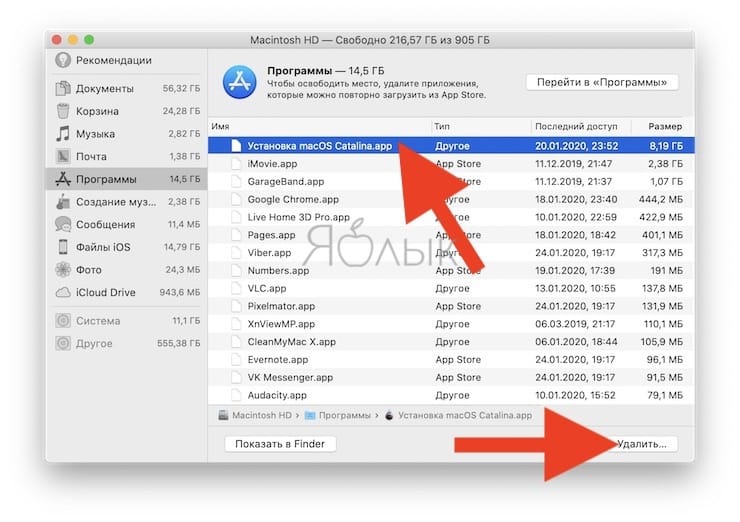
Task: Select Pixelmator.app in the list
Action: (x=451, y=306)
